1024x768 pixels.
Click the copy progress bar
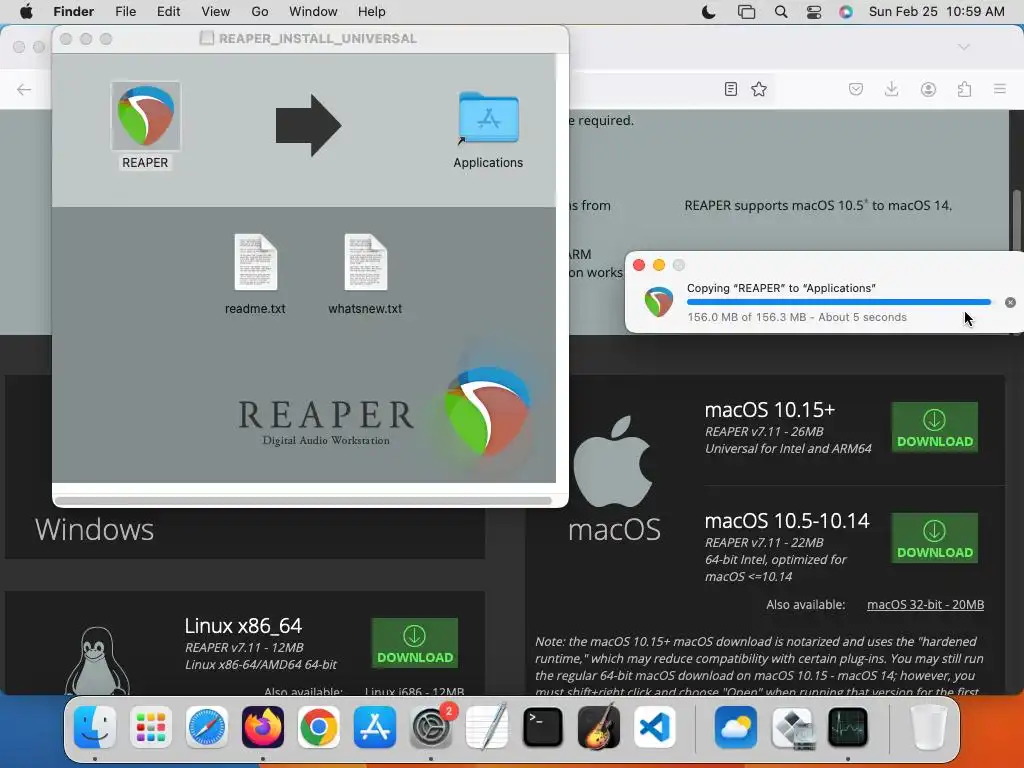click(839, 302)
